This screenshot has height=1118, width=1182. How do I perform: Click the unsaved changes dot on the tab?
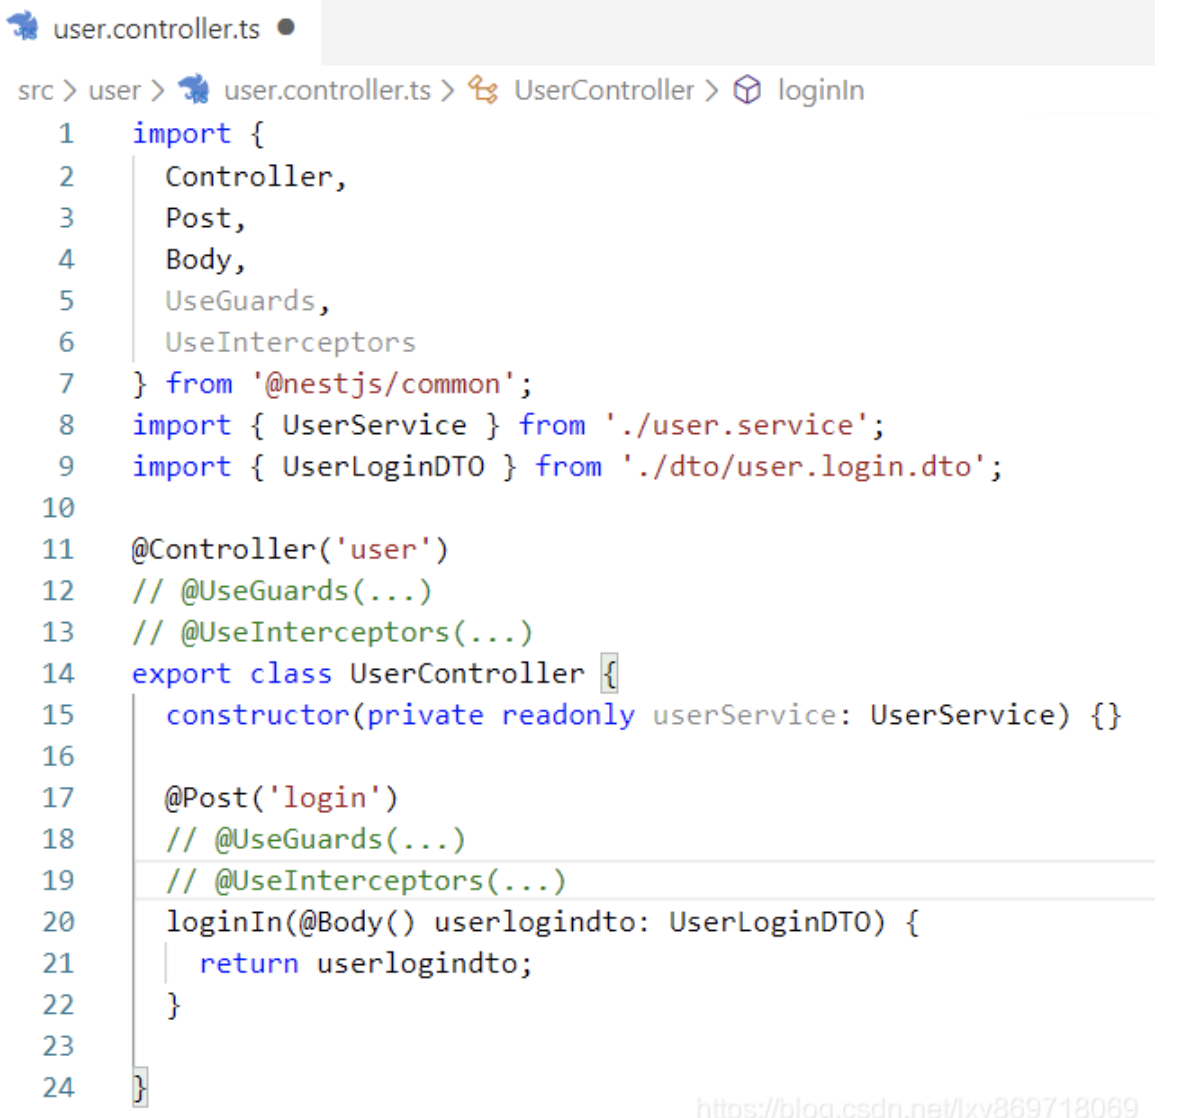pos(286,27)
